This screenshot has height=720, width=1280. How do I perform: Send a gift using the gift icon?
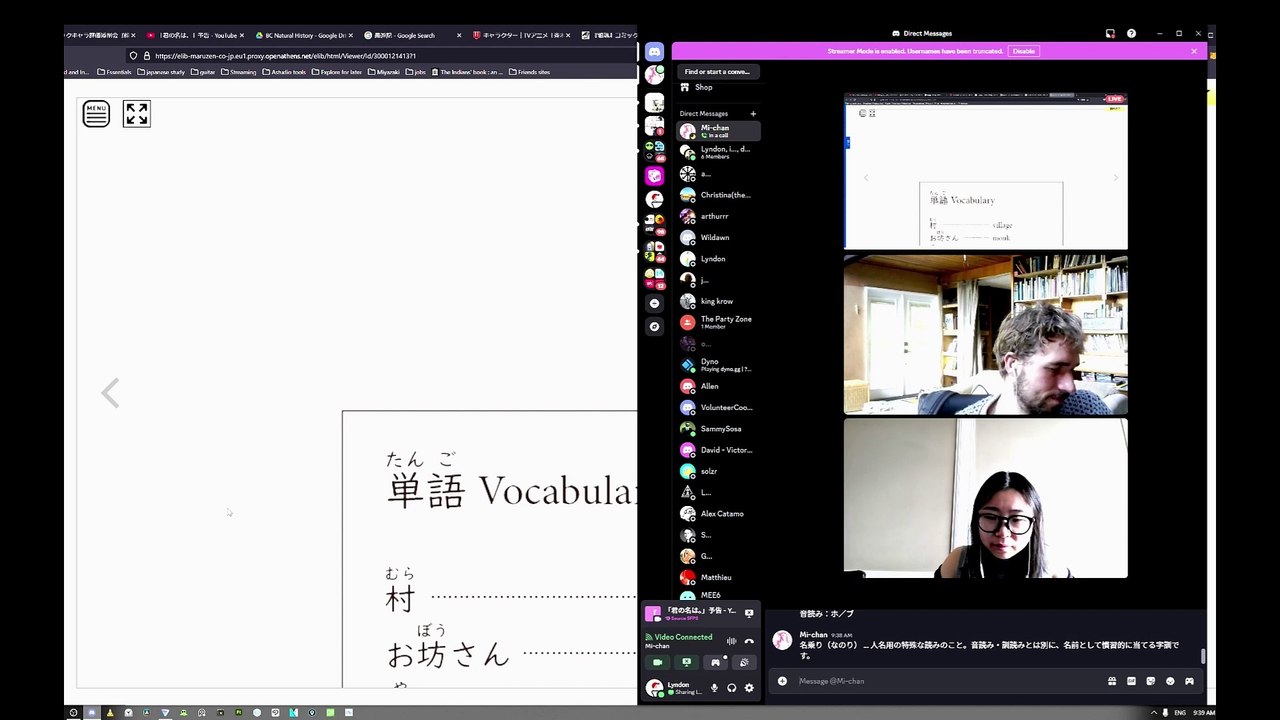pos(1112,681)
